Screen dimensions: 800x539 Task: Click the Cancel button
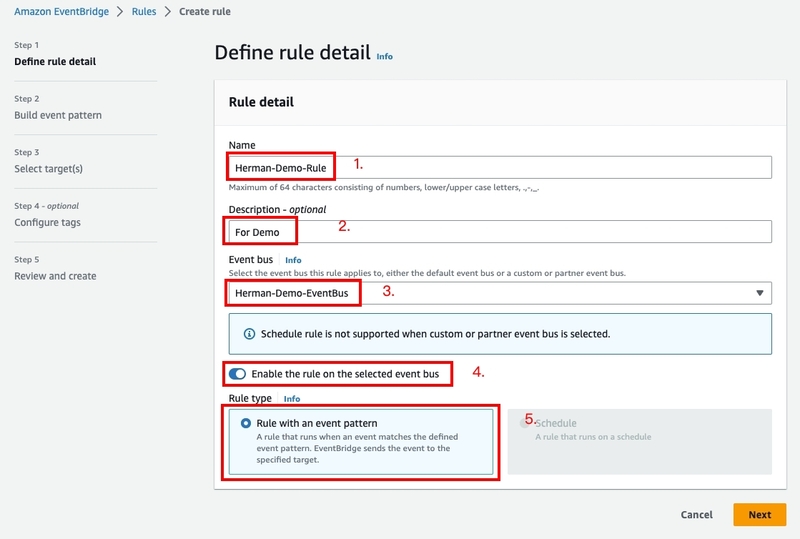(696, 514)
